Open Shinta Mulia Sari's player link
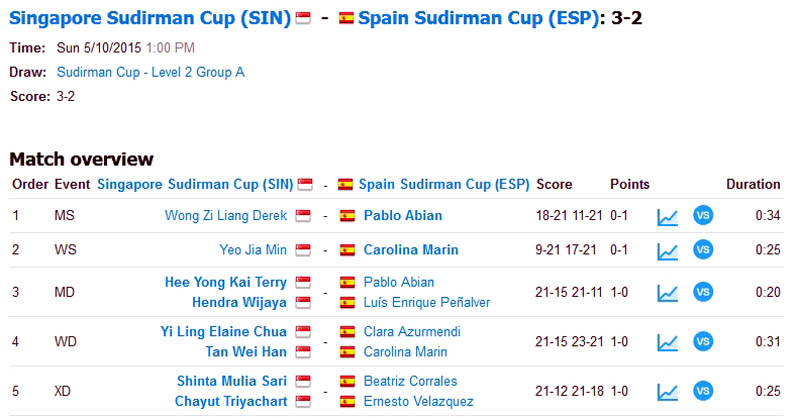The image size is (800, 418). click(232, 381)
